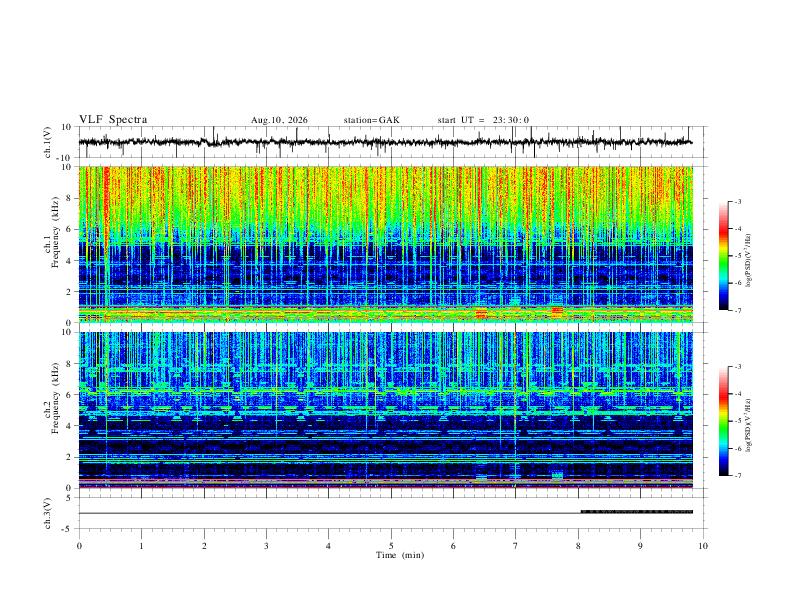Image resolution: width=792 pixels, height=612 pixels.
Task: Click the red burst near 7.7 minutes in ch.1
Action: coord(557,310)
